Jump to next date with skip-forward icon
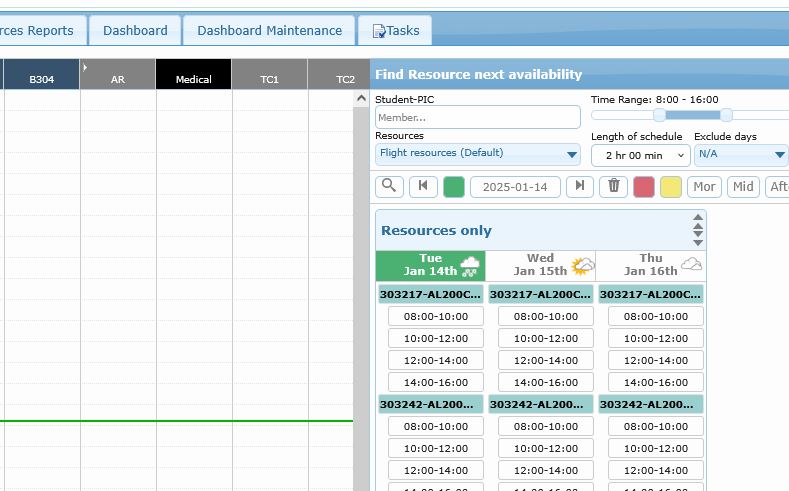 pos(579,186)
